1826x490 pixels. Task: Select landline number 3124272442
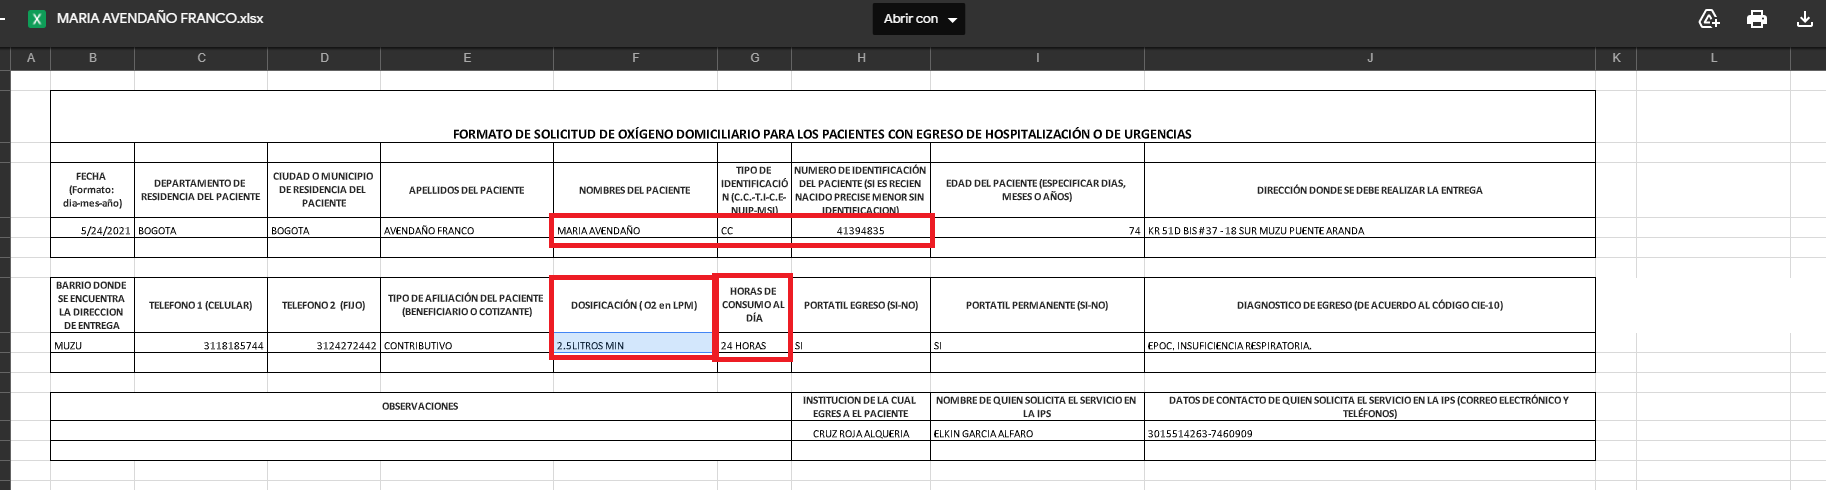coord(324,345)
